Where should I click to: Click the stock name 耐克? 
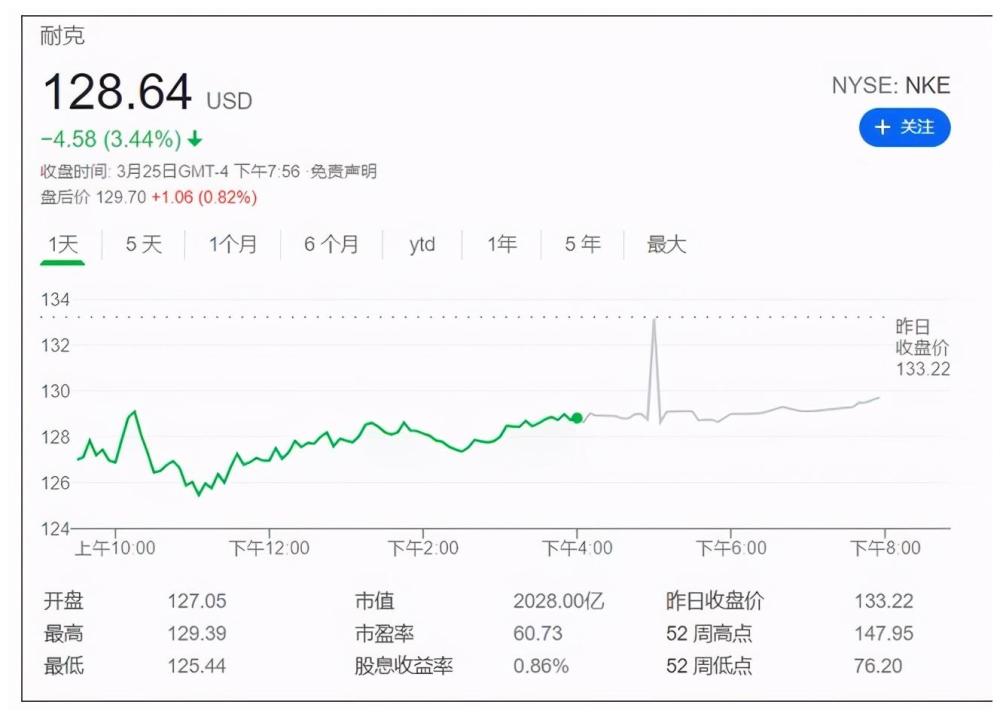coord(62,36)
